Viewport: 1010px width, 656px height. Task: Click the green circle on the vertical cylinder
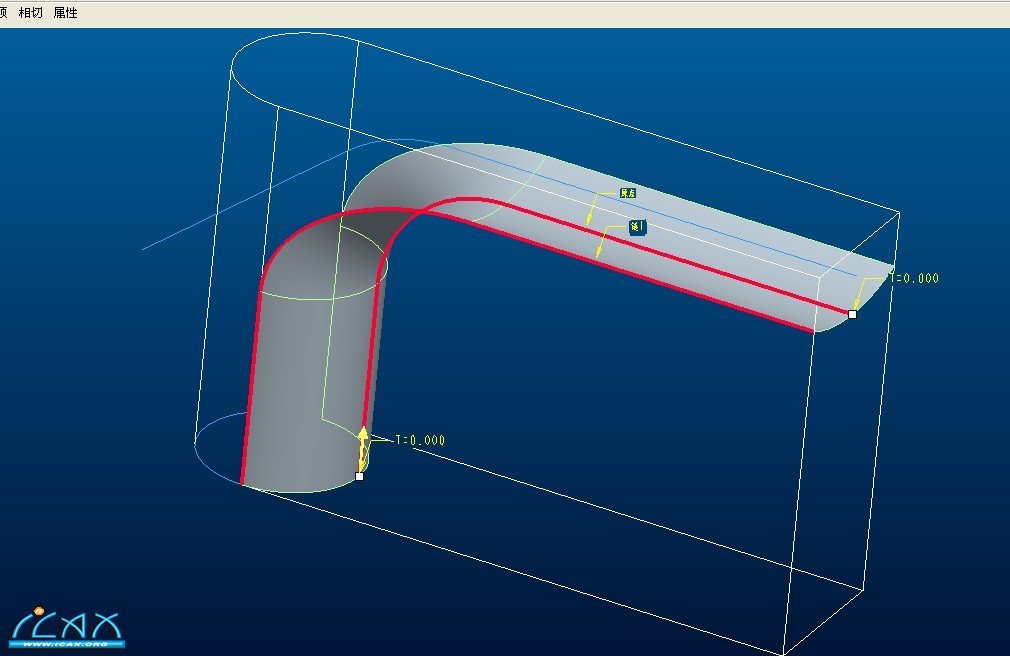(x=300, y=296)
